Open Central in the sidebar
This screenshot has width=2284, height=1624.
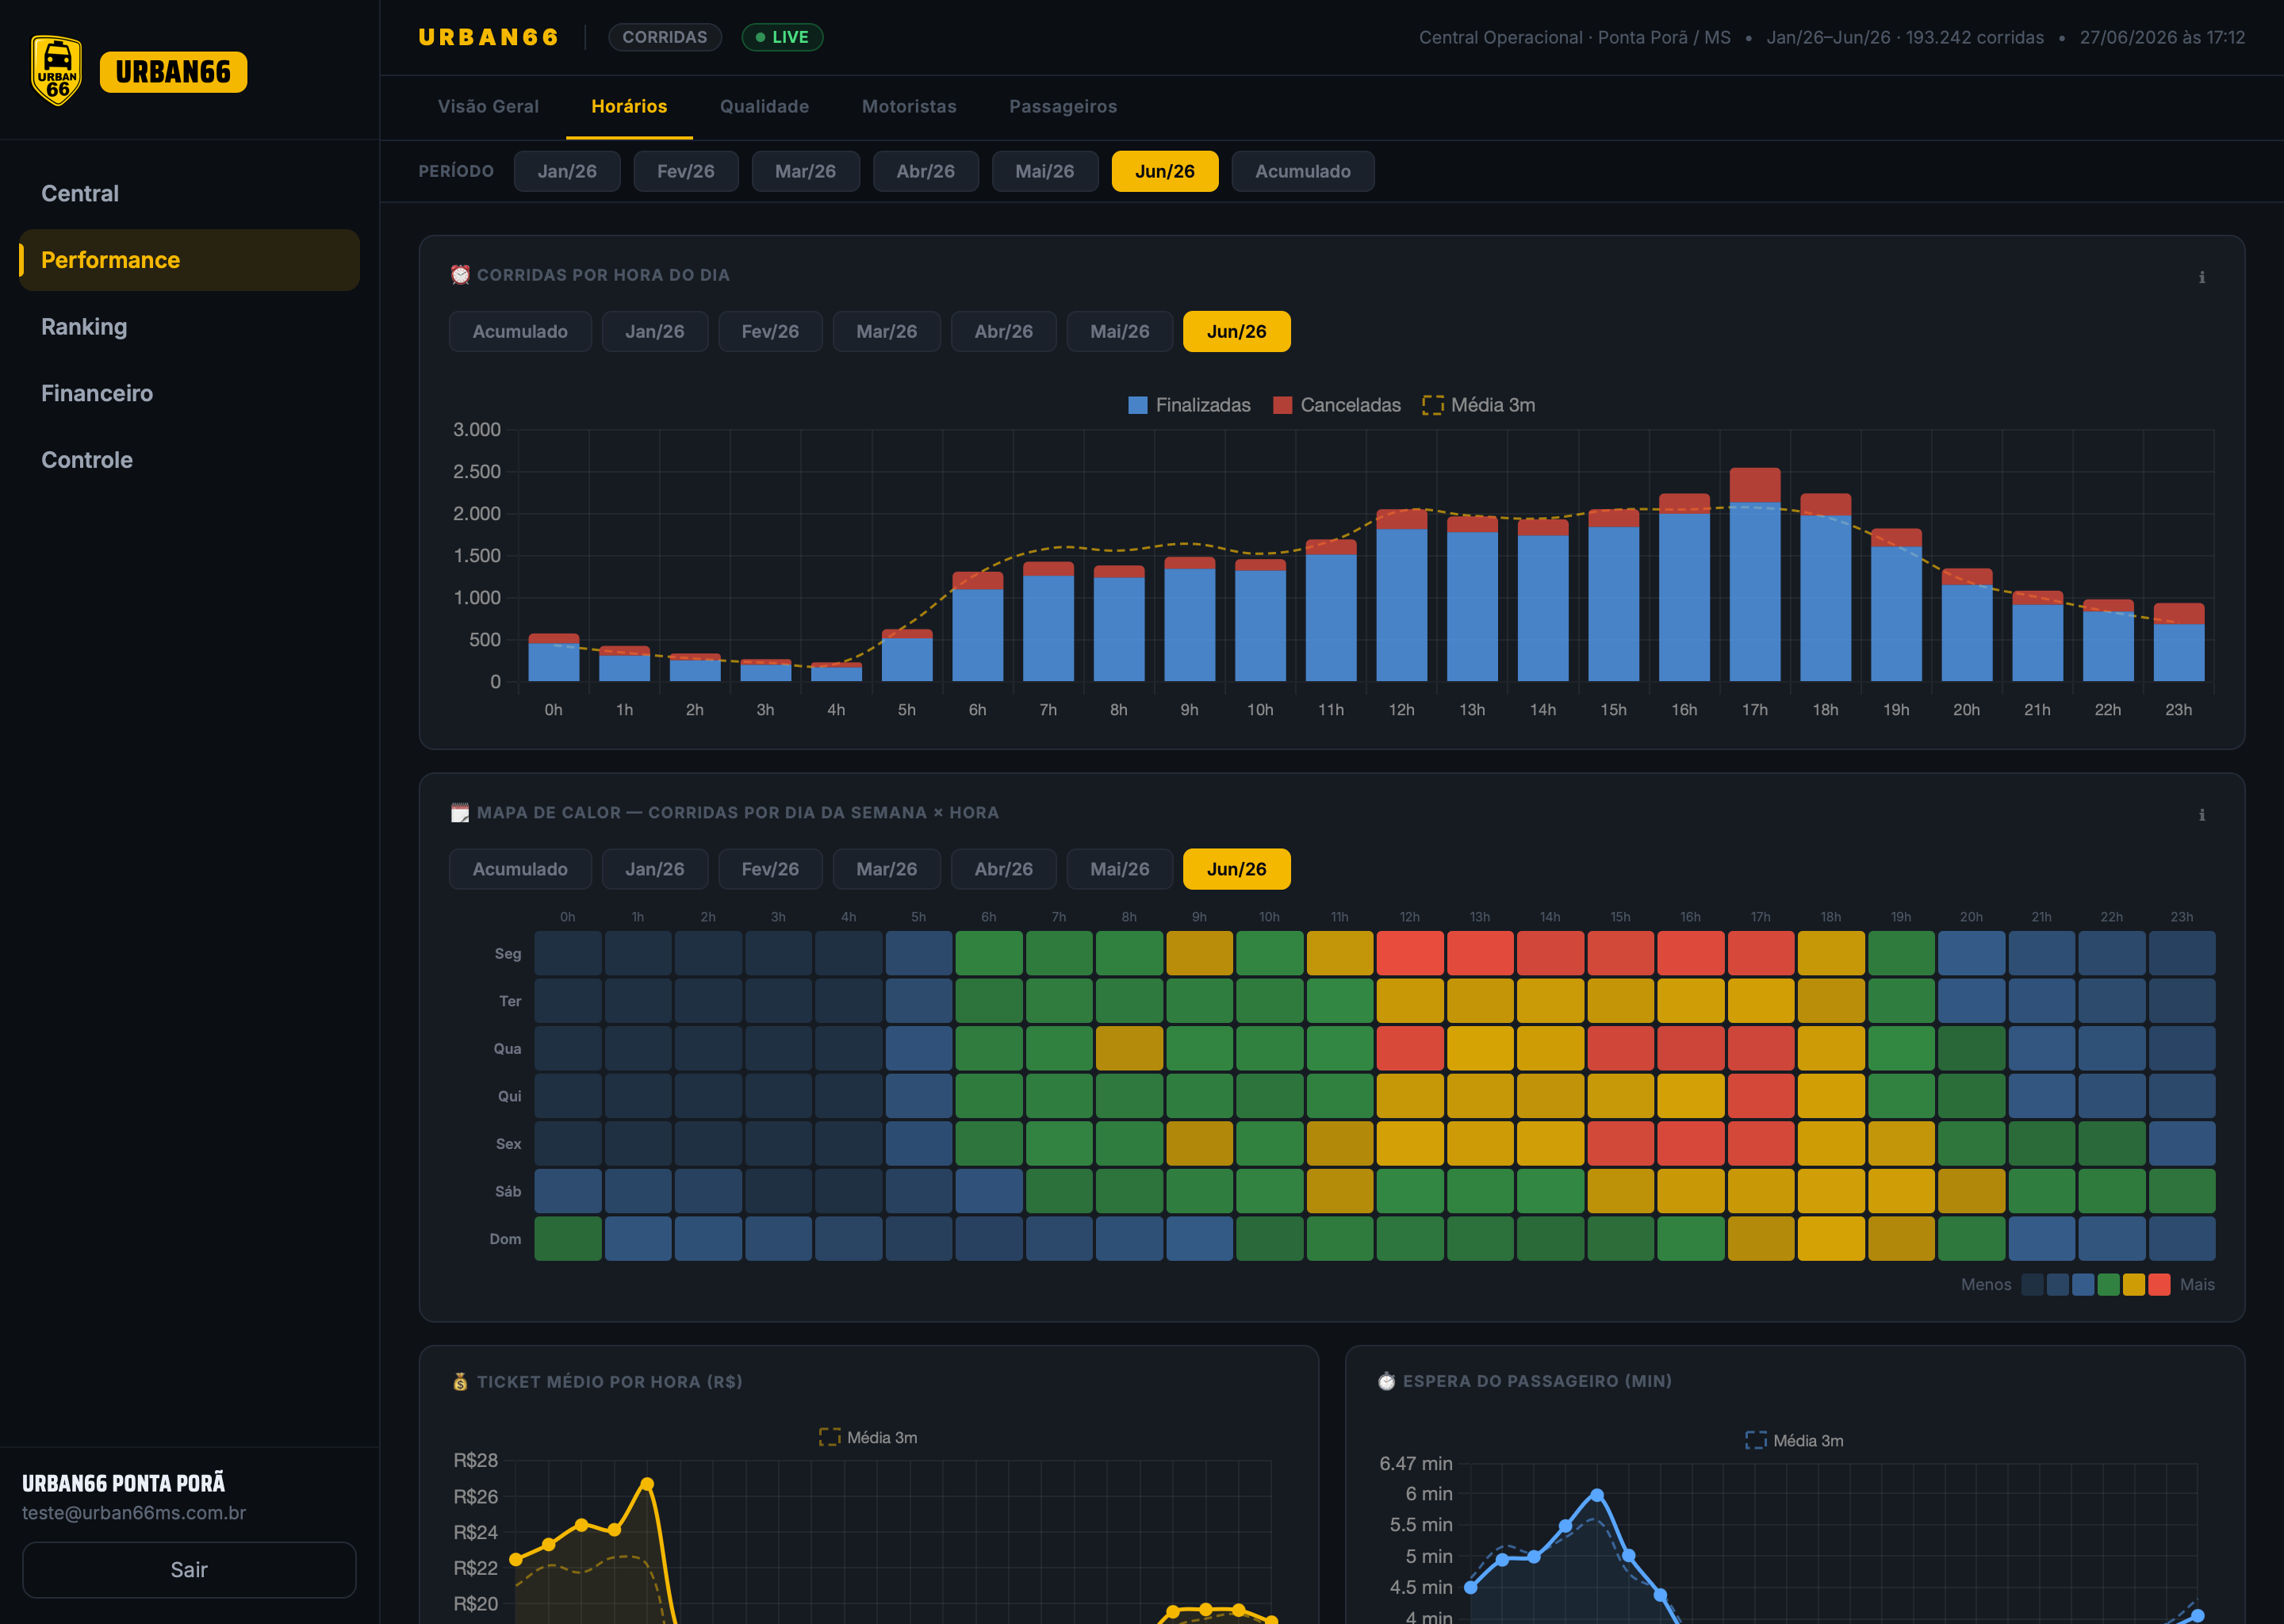coord(189,194)
